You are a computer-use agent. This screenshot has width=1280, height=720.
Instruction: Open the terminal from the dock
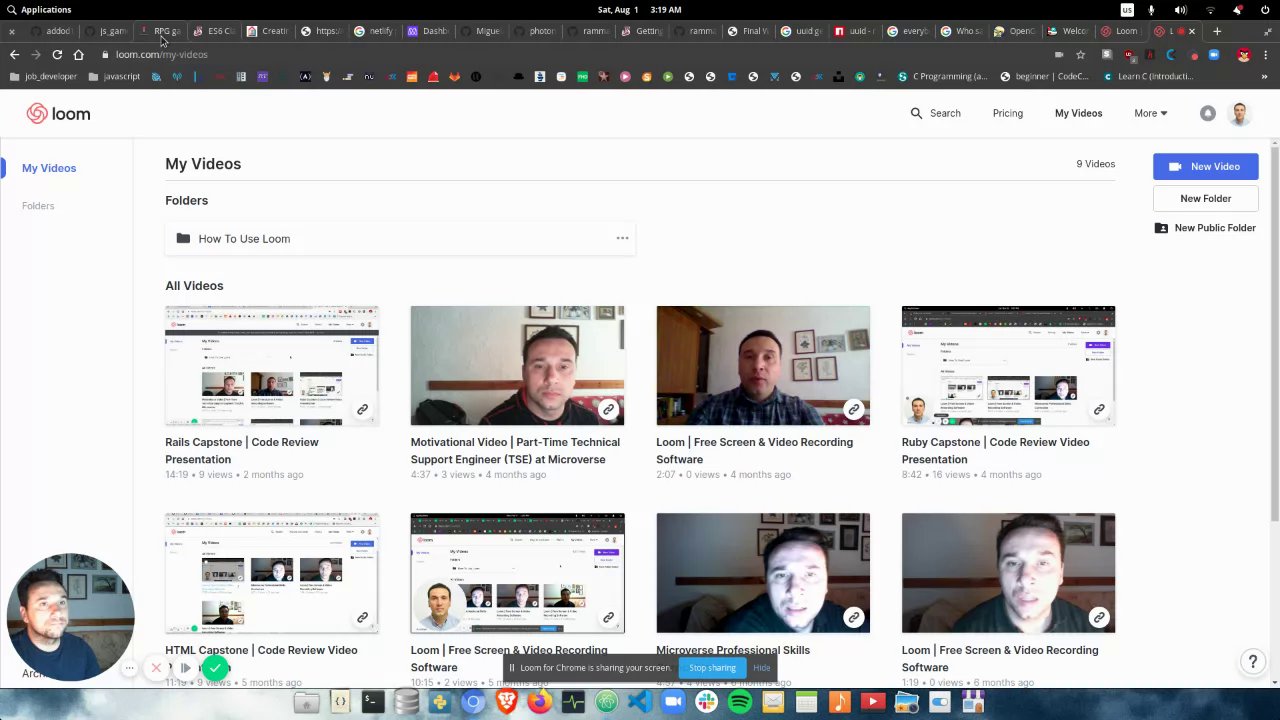click(x=373, y=702)
